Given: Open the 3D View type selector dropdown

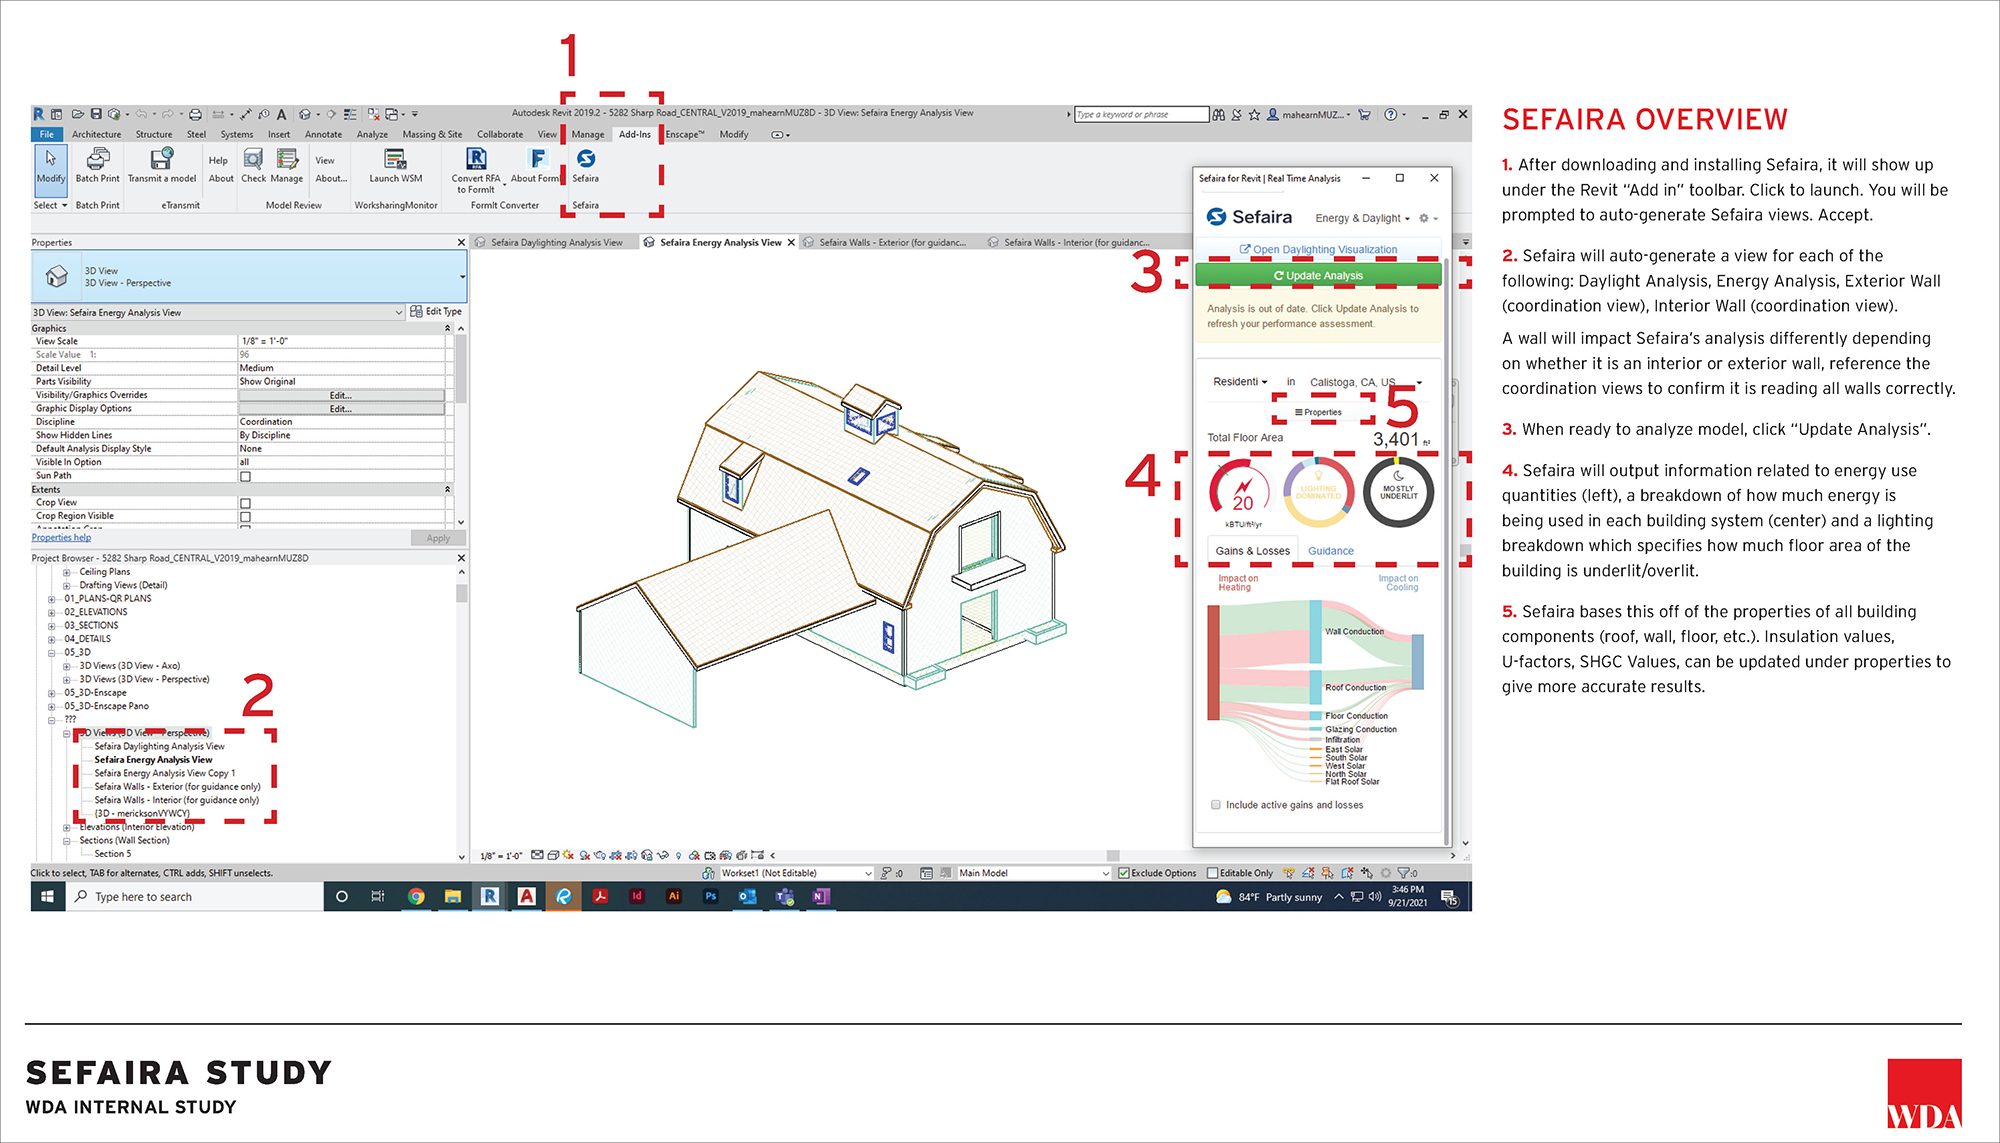Looking at the screenshot, I should point(250,277).
